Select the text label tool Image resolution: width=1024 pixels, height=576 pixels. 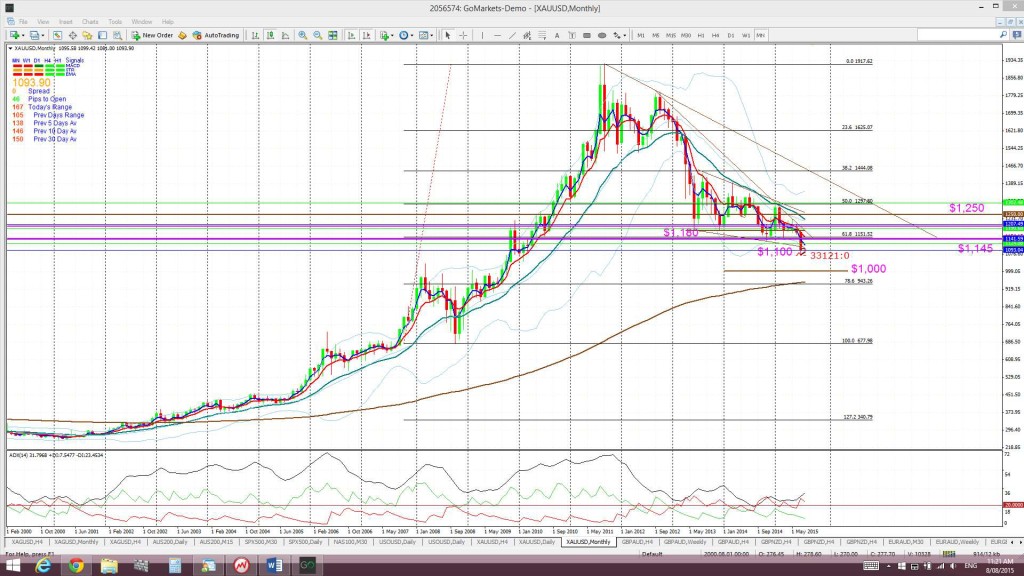pos(572,35)
